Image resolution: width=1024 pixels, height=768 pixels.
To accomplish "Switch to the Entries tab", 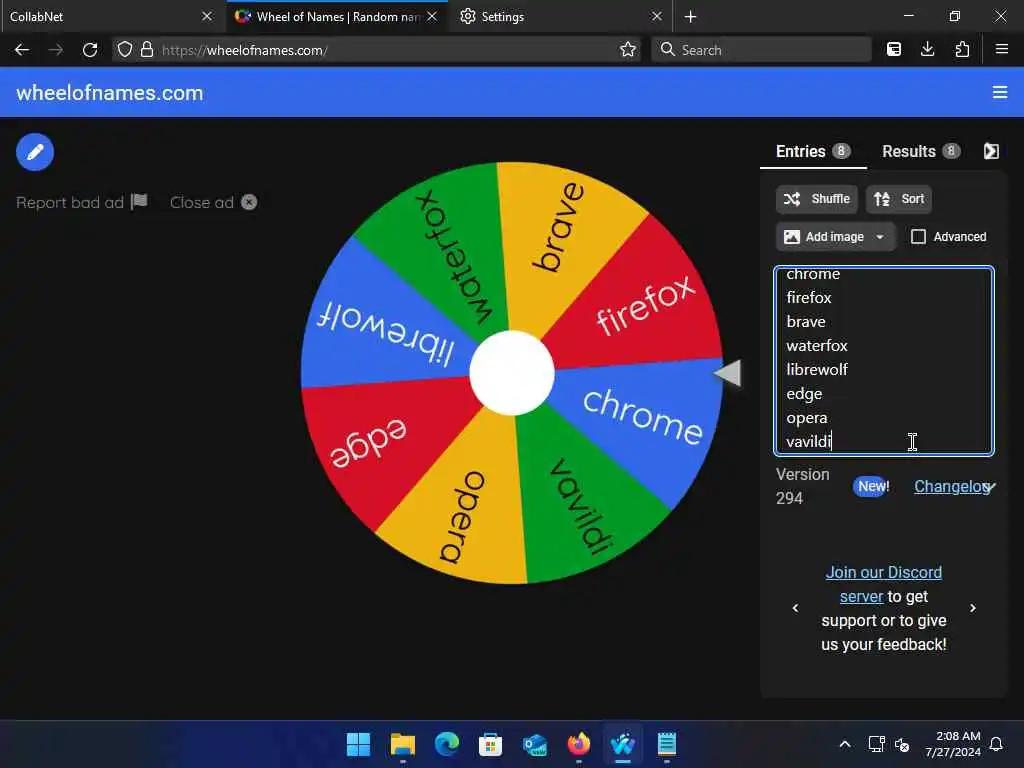I will 813,152.
